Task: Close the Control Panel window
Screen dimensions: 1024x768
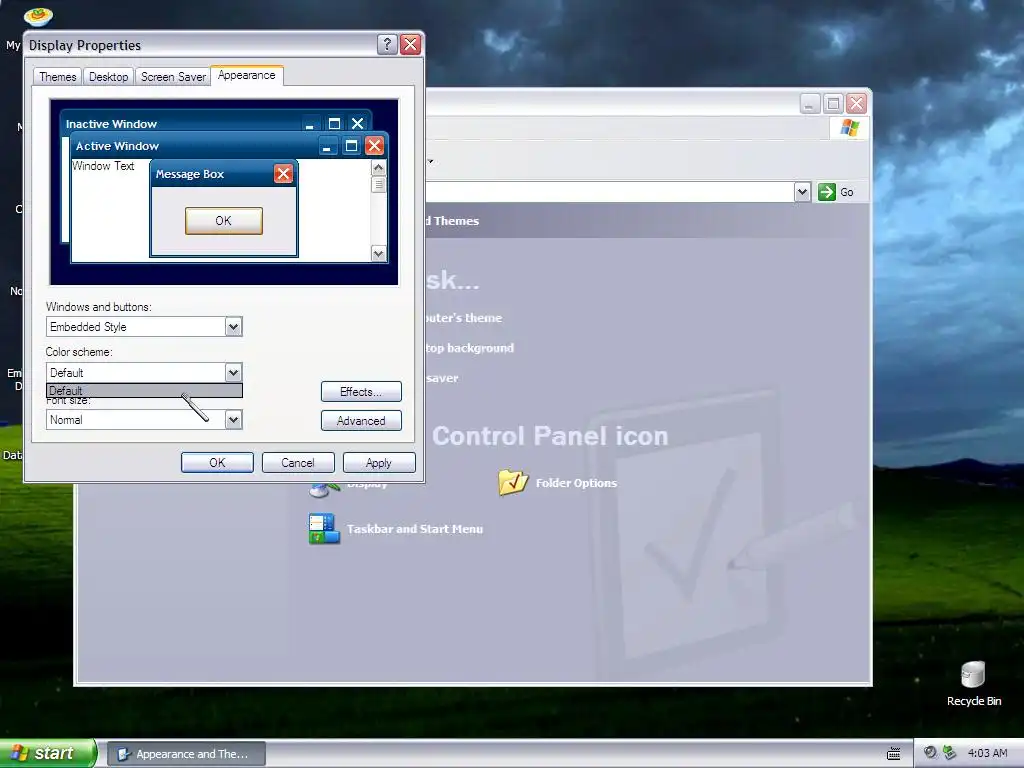Action: click(x=856, y=104)
